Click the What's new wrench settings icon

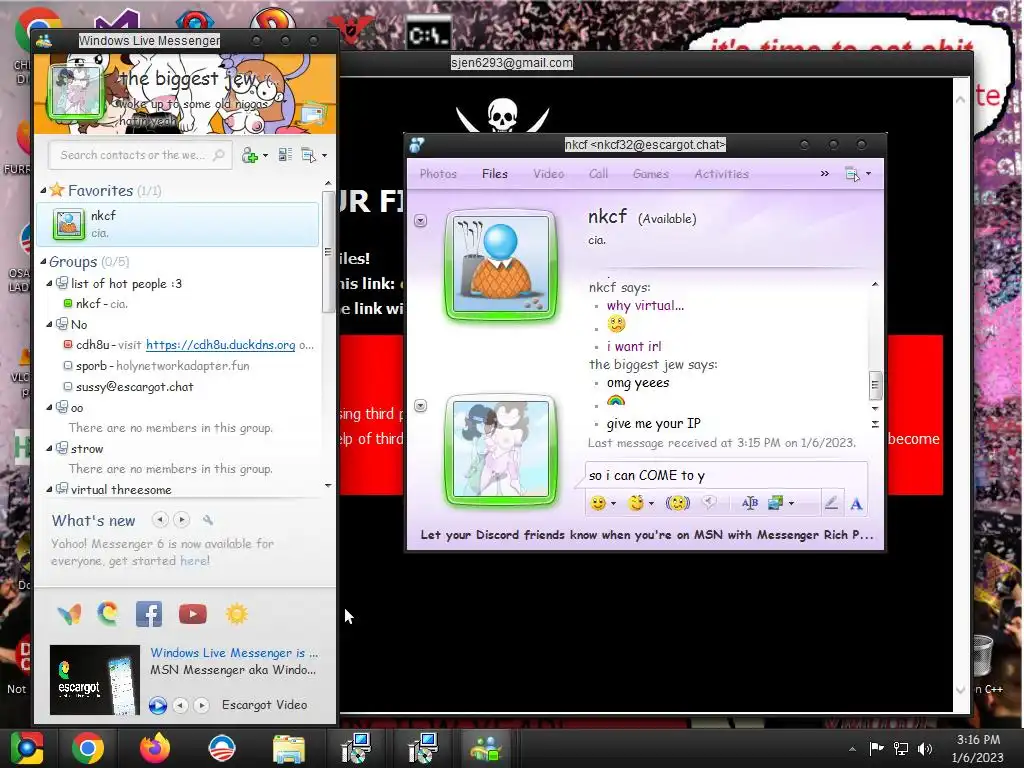tap(208, 520)
